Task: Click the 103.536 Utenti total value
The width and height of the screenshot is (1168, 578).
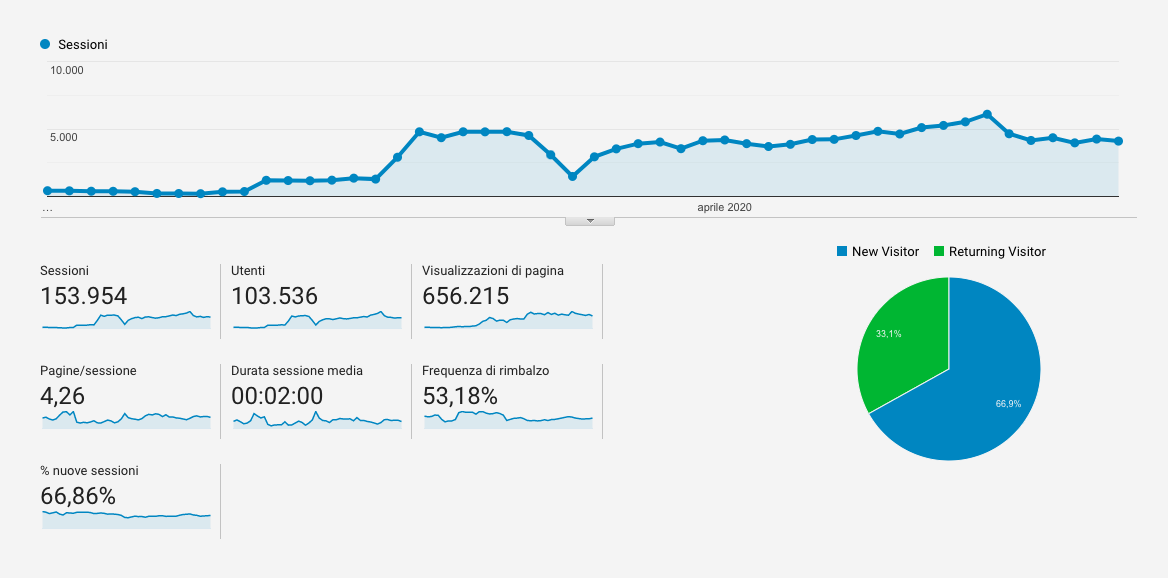Action: [274, 296]
